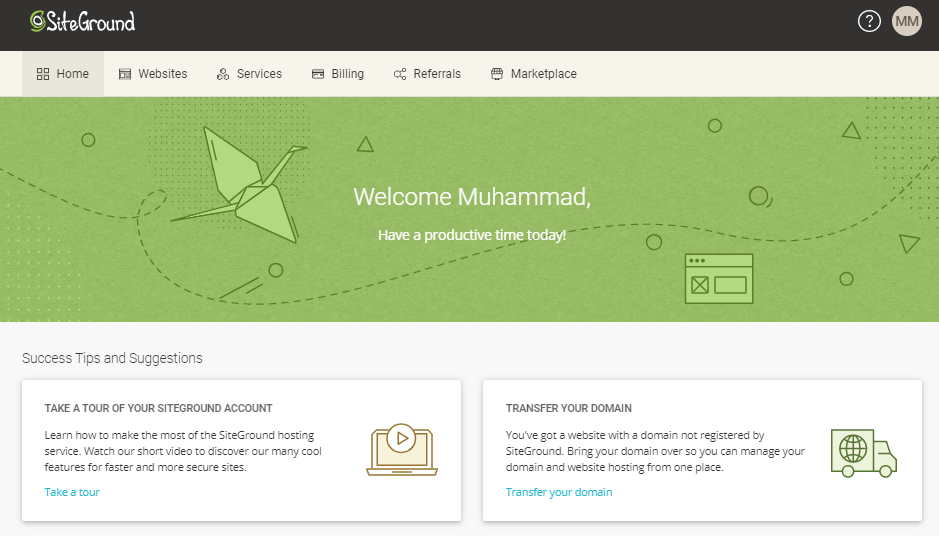Image resolution: width=939 pixels, height=536 pixels.
Task: Click the SiteGround logo
Action: 83,22
